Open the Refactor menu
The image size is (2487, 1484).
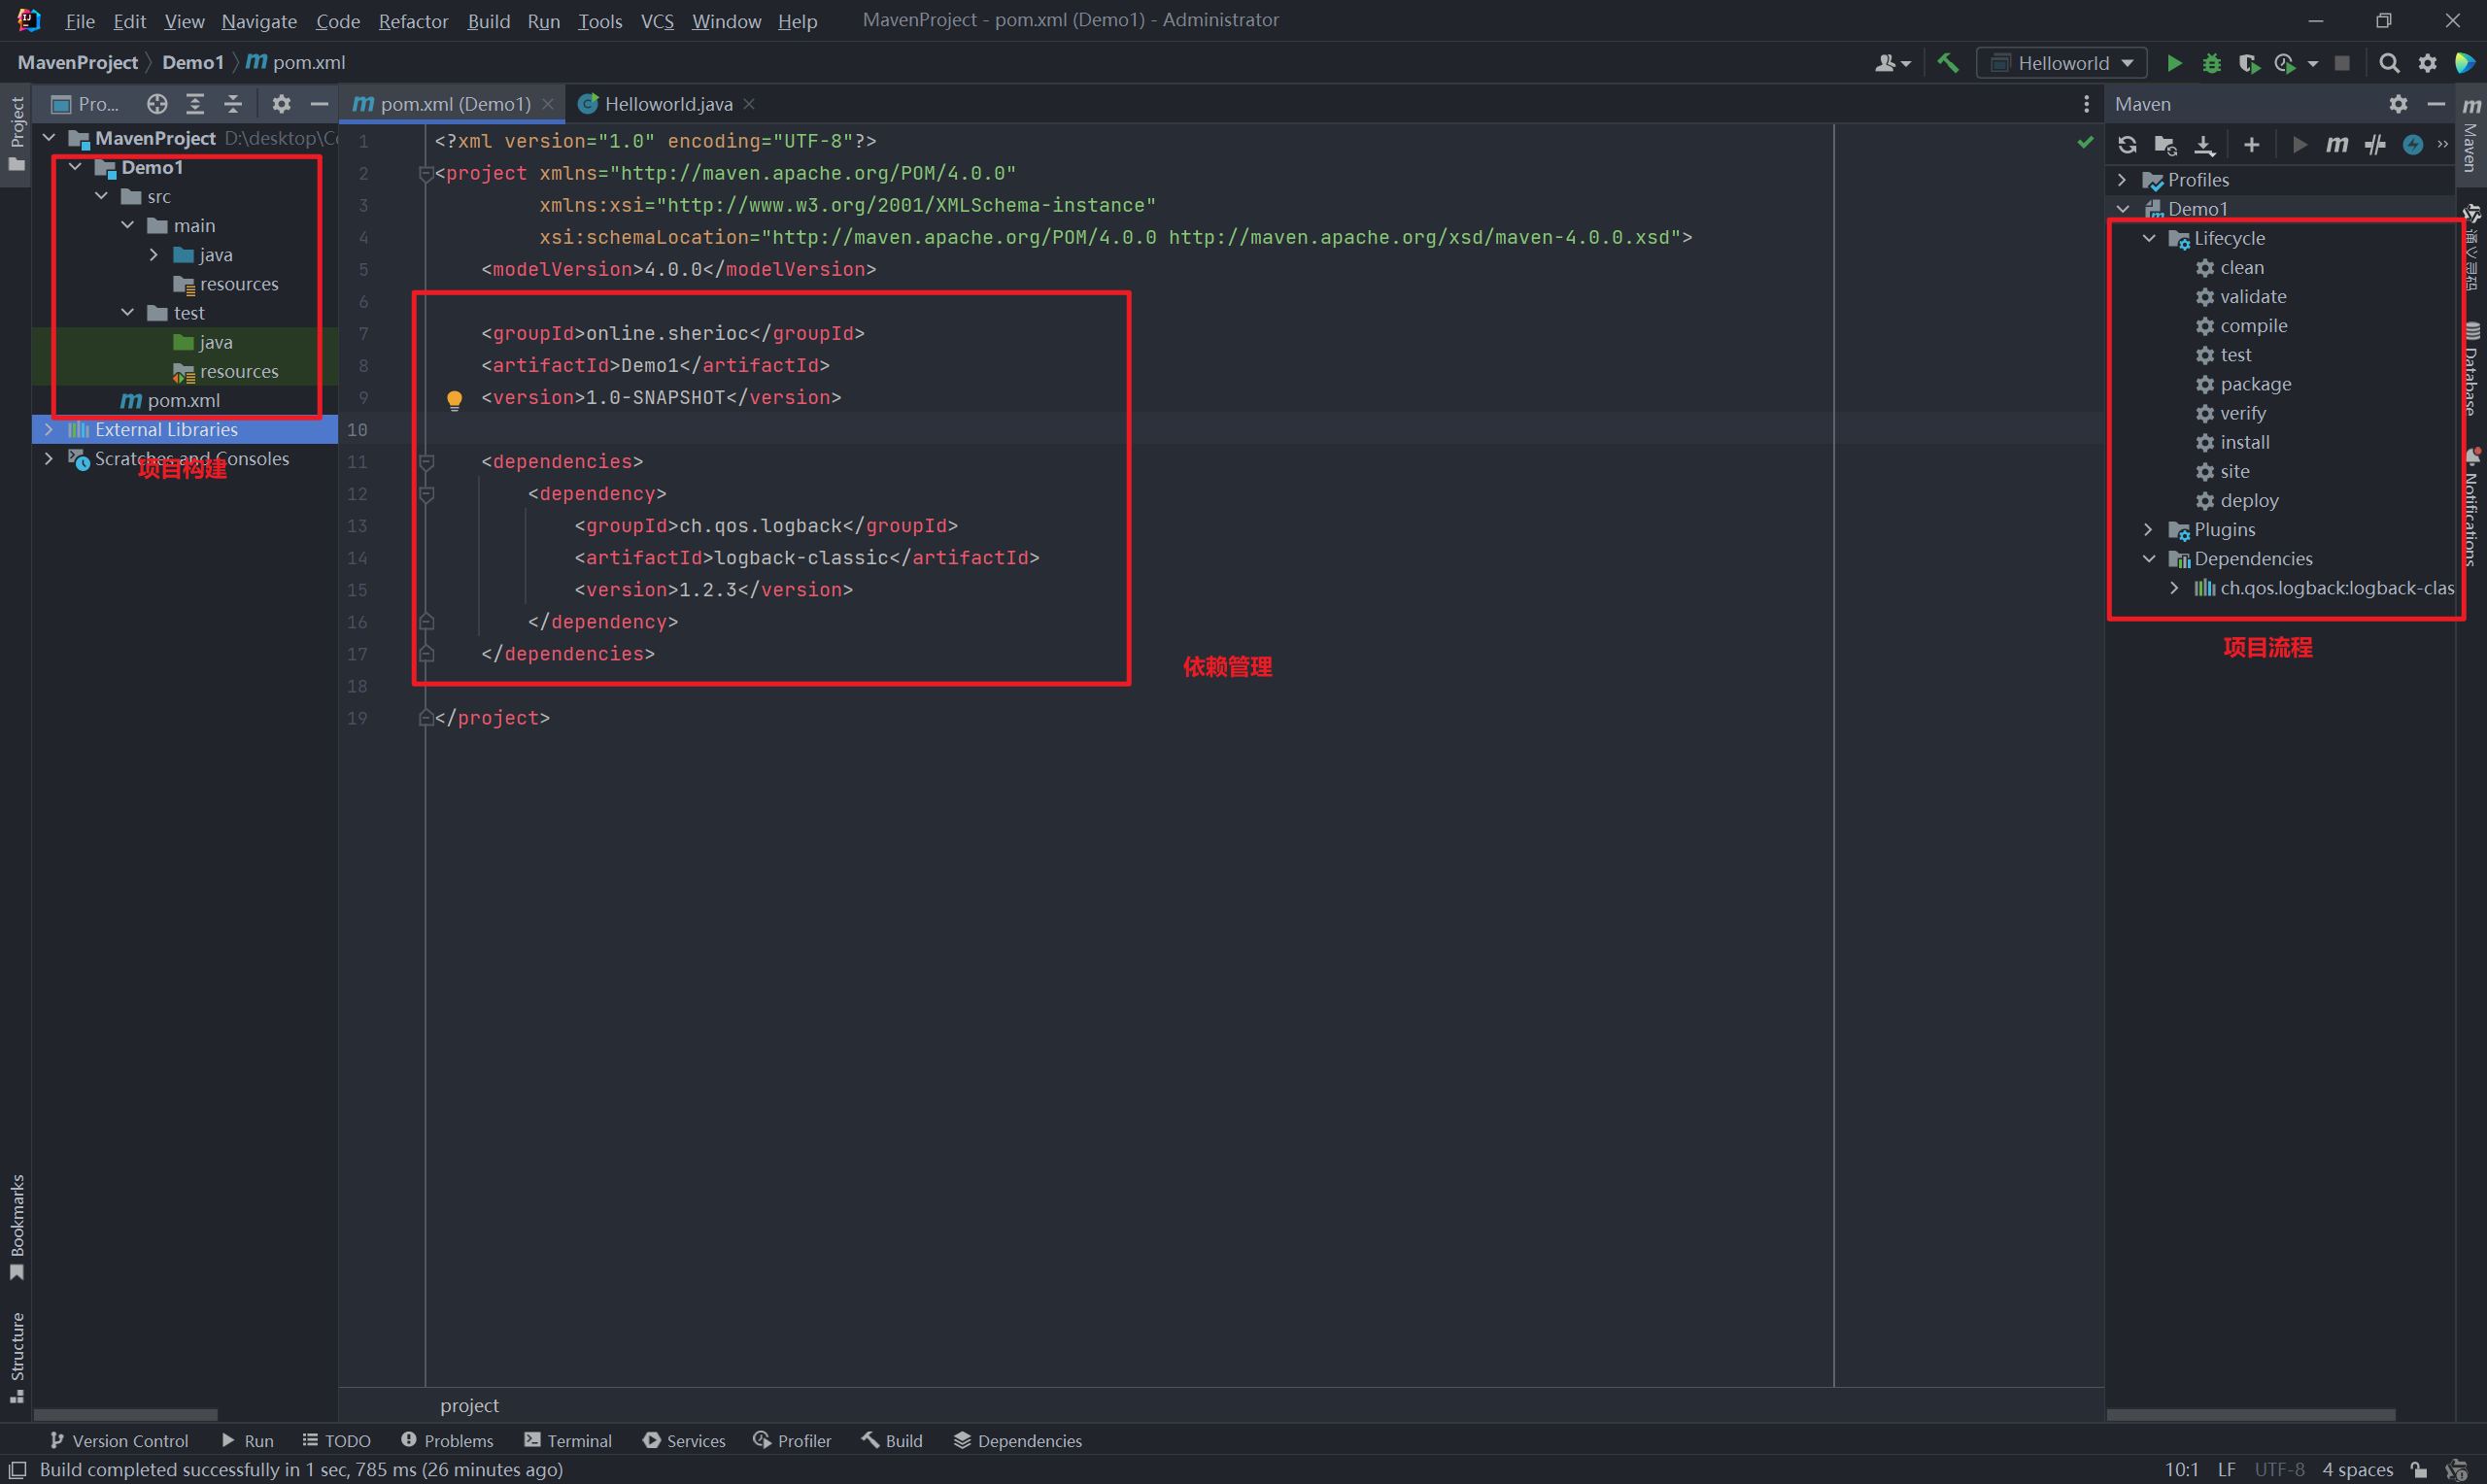click(x=413, y=21)
